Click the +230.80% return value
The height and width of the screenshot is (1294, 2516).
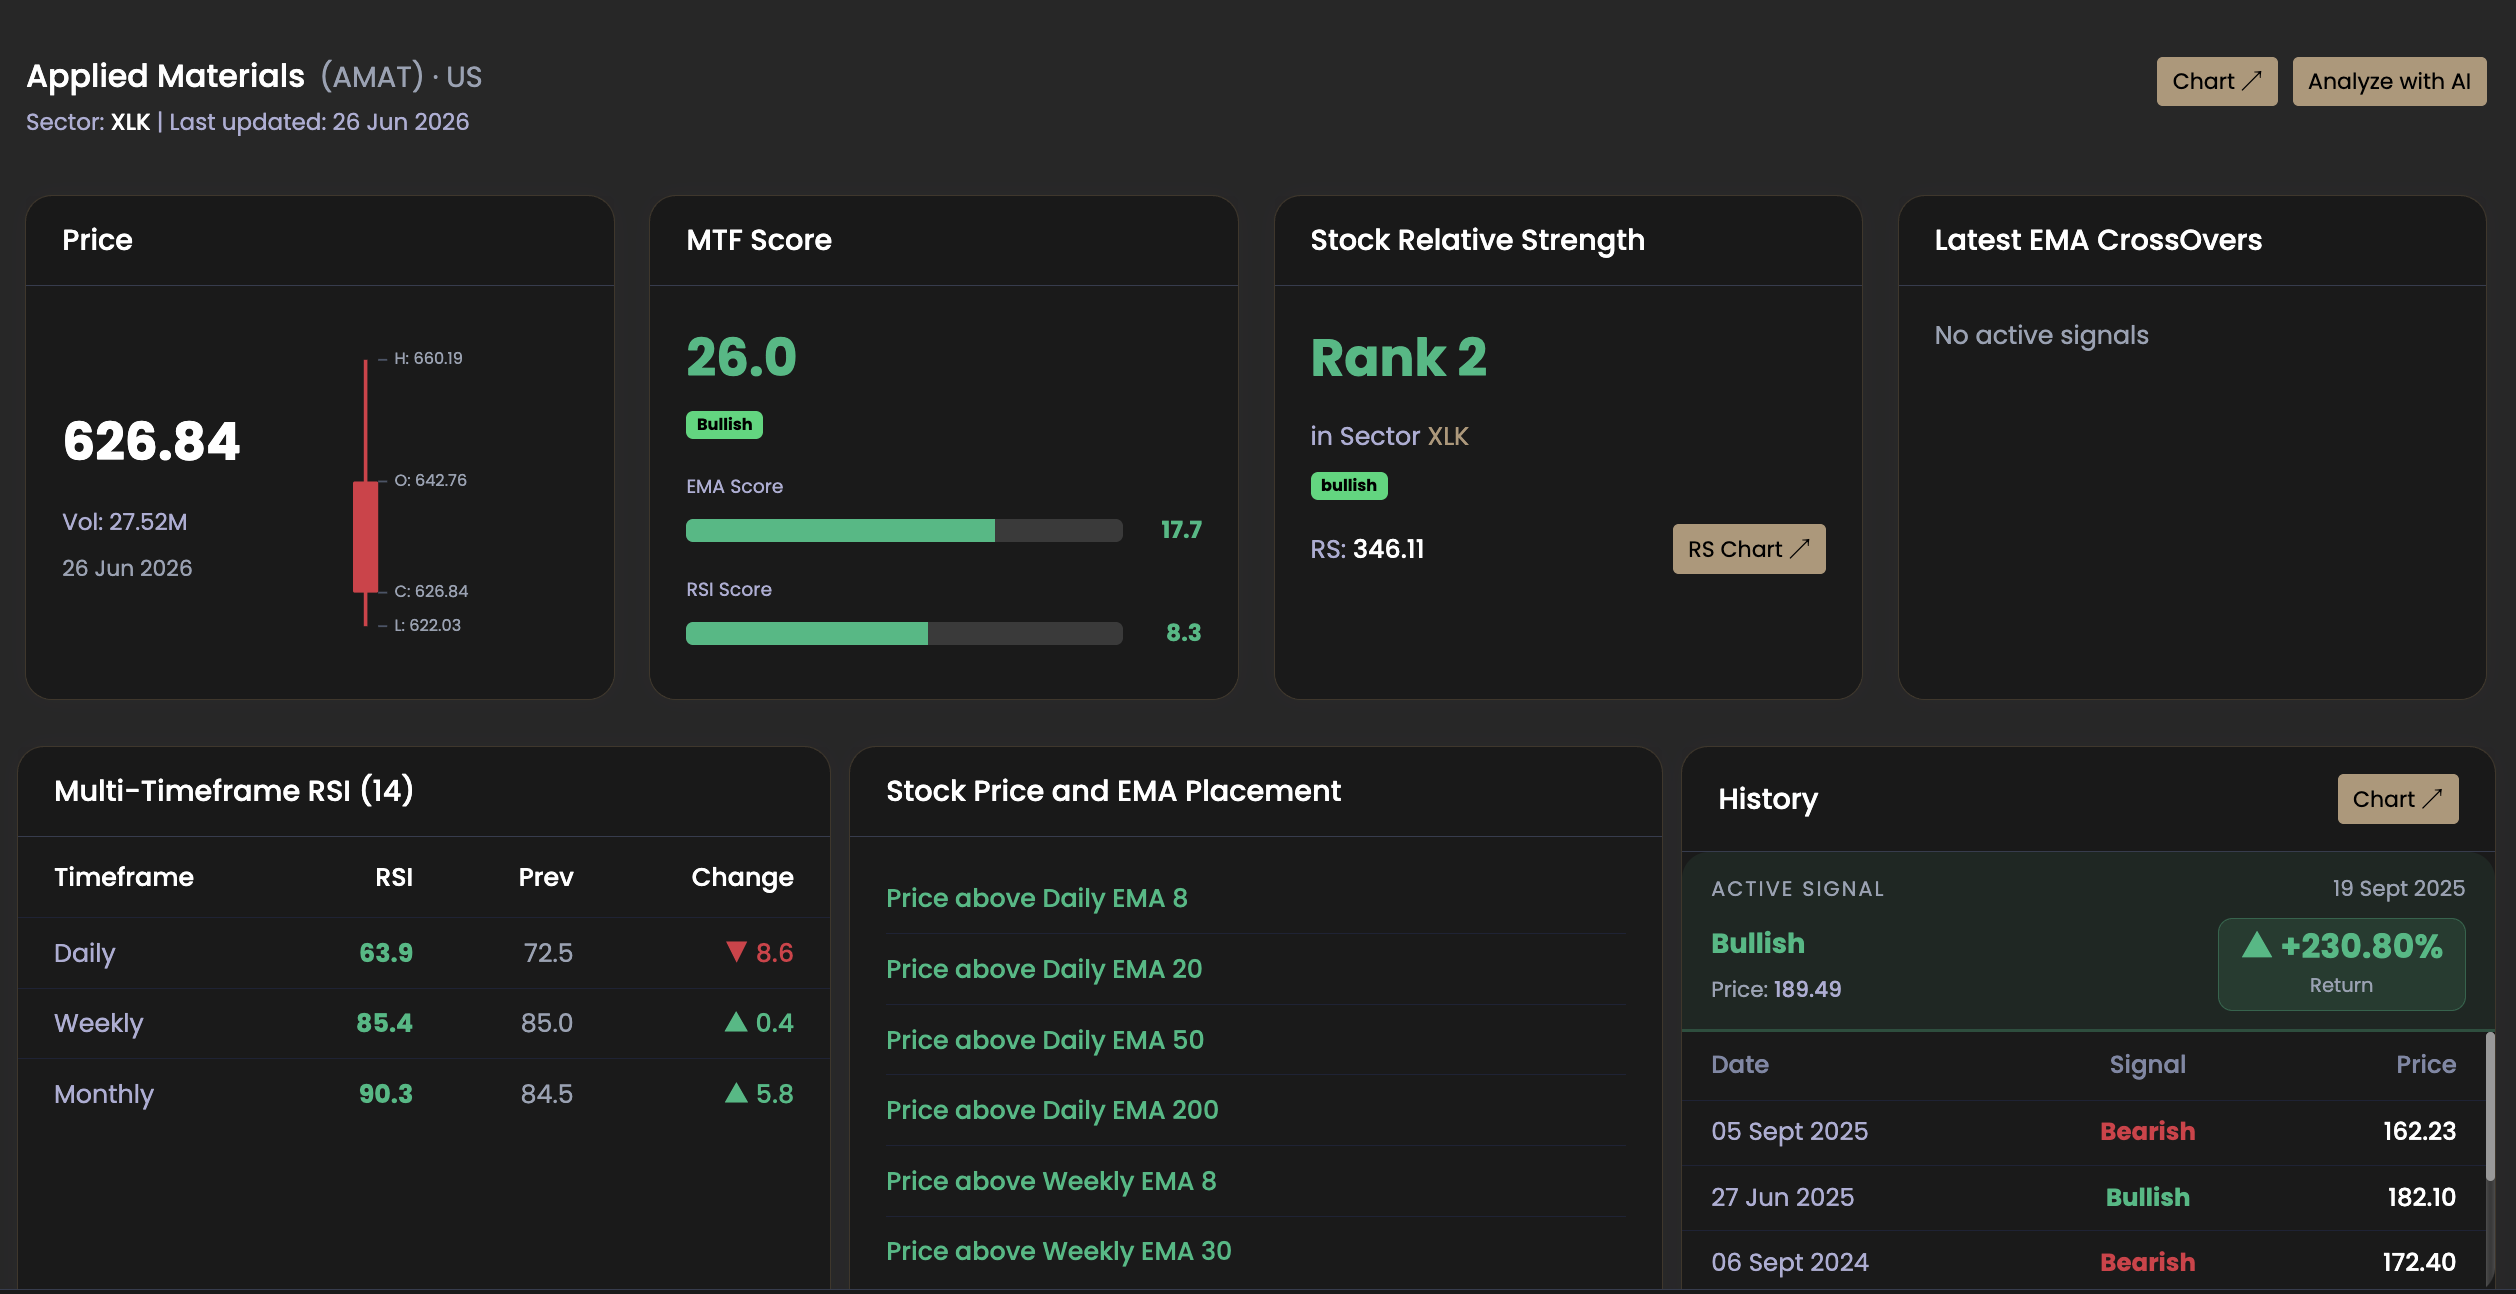[x=2361, y=946]
